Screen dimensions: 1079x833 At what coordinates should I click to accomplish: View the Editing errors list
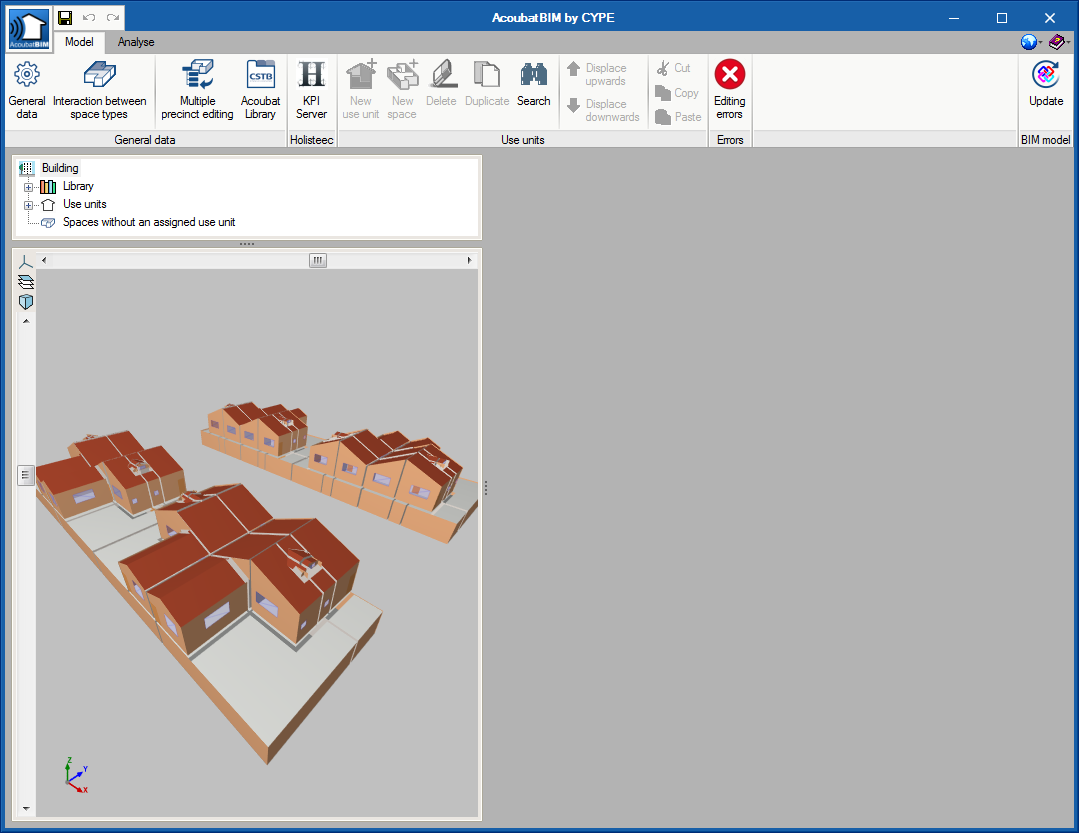pyautogui.click(x=729, y=88)
